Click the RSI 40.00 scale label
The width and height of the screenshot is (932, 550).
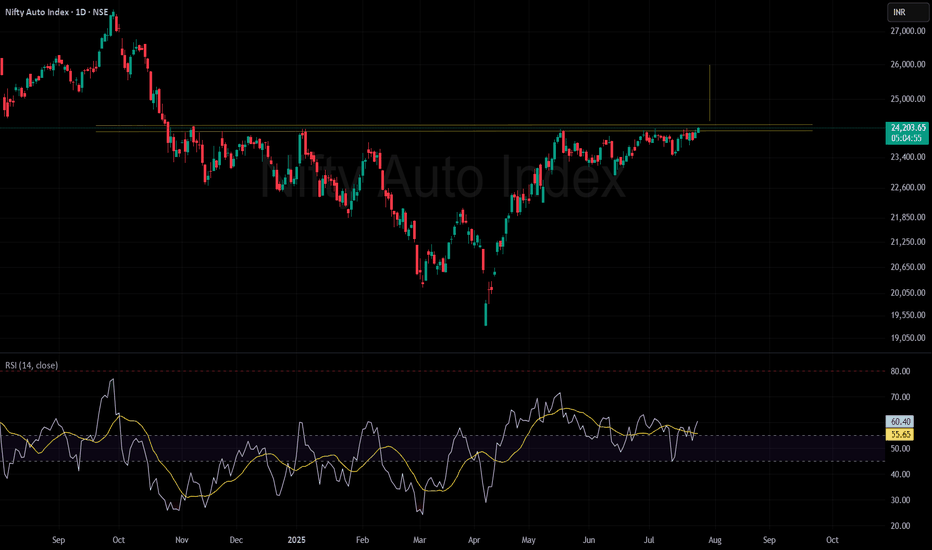point(900,474)
